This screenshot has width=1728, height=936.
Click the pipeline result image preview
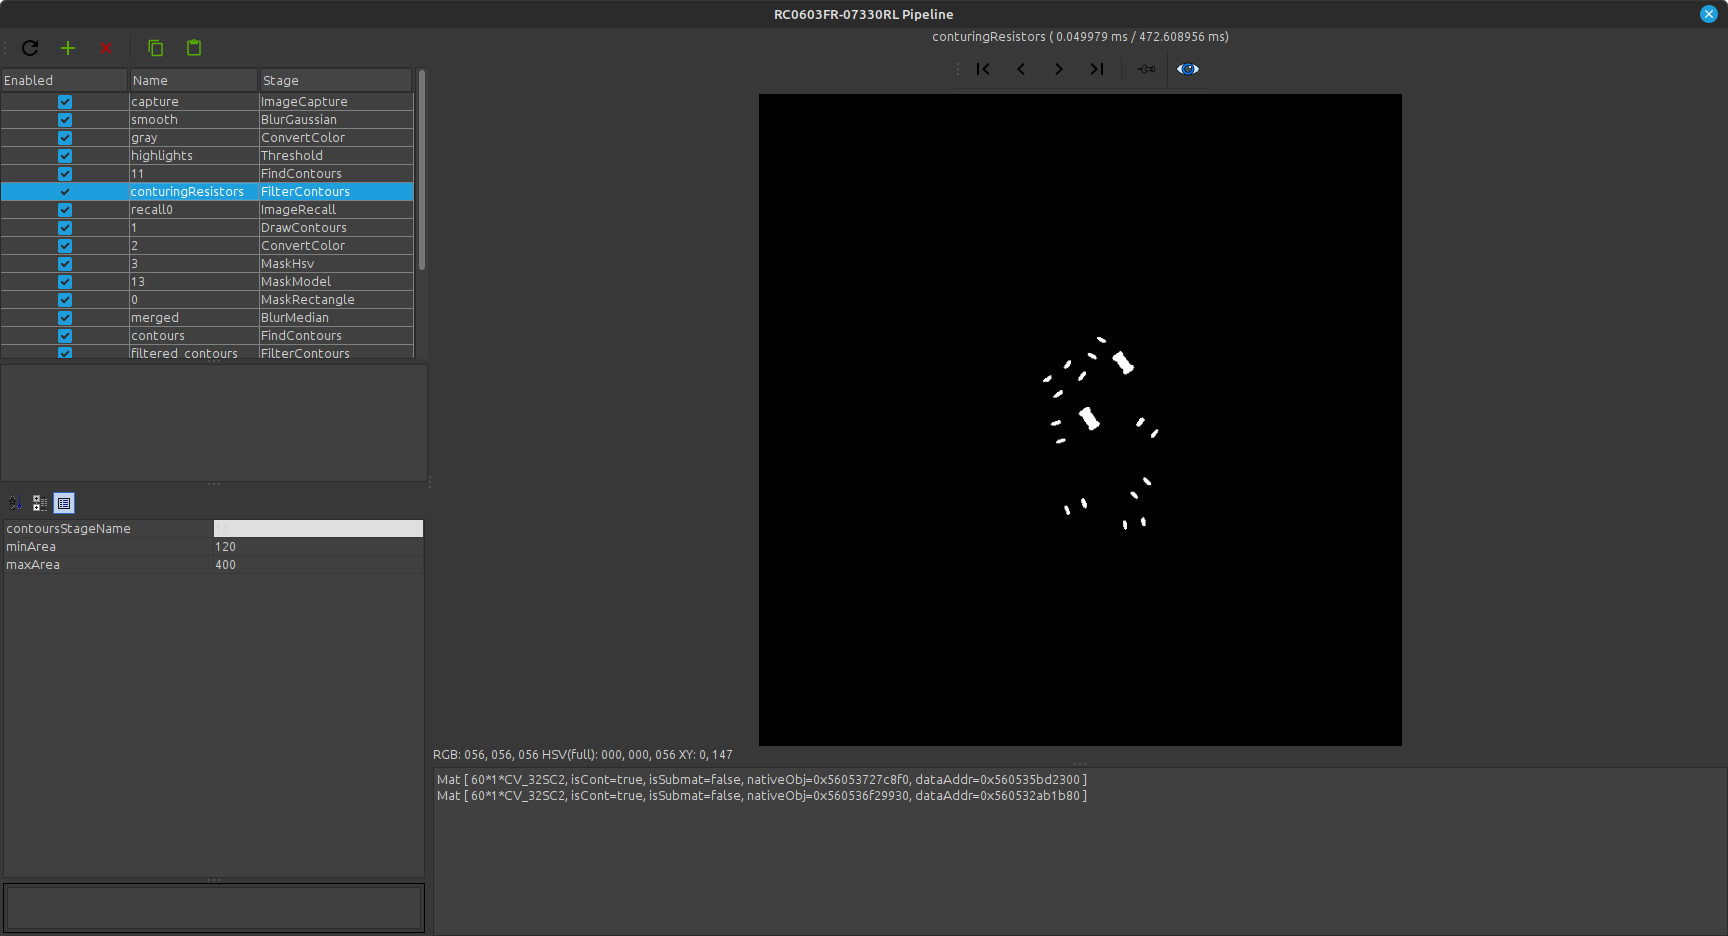pyautogui.click(x=1080, y=420)
